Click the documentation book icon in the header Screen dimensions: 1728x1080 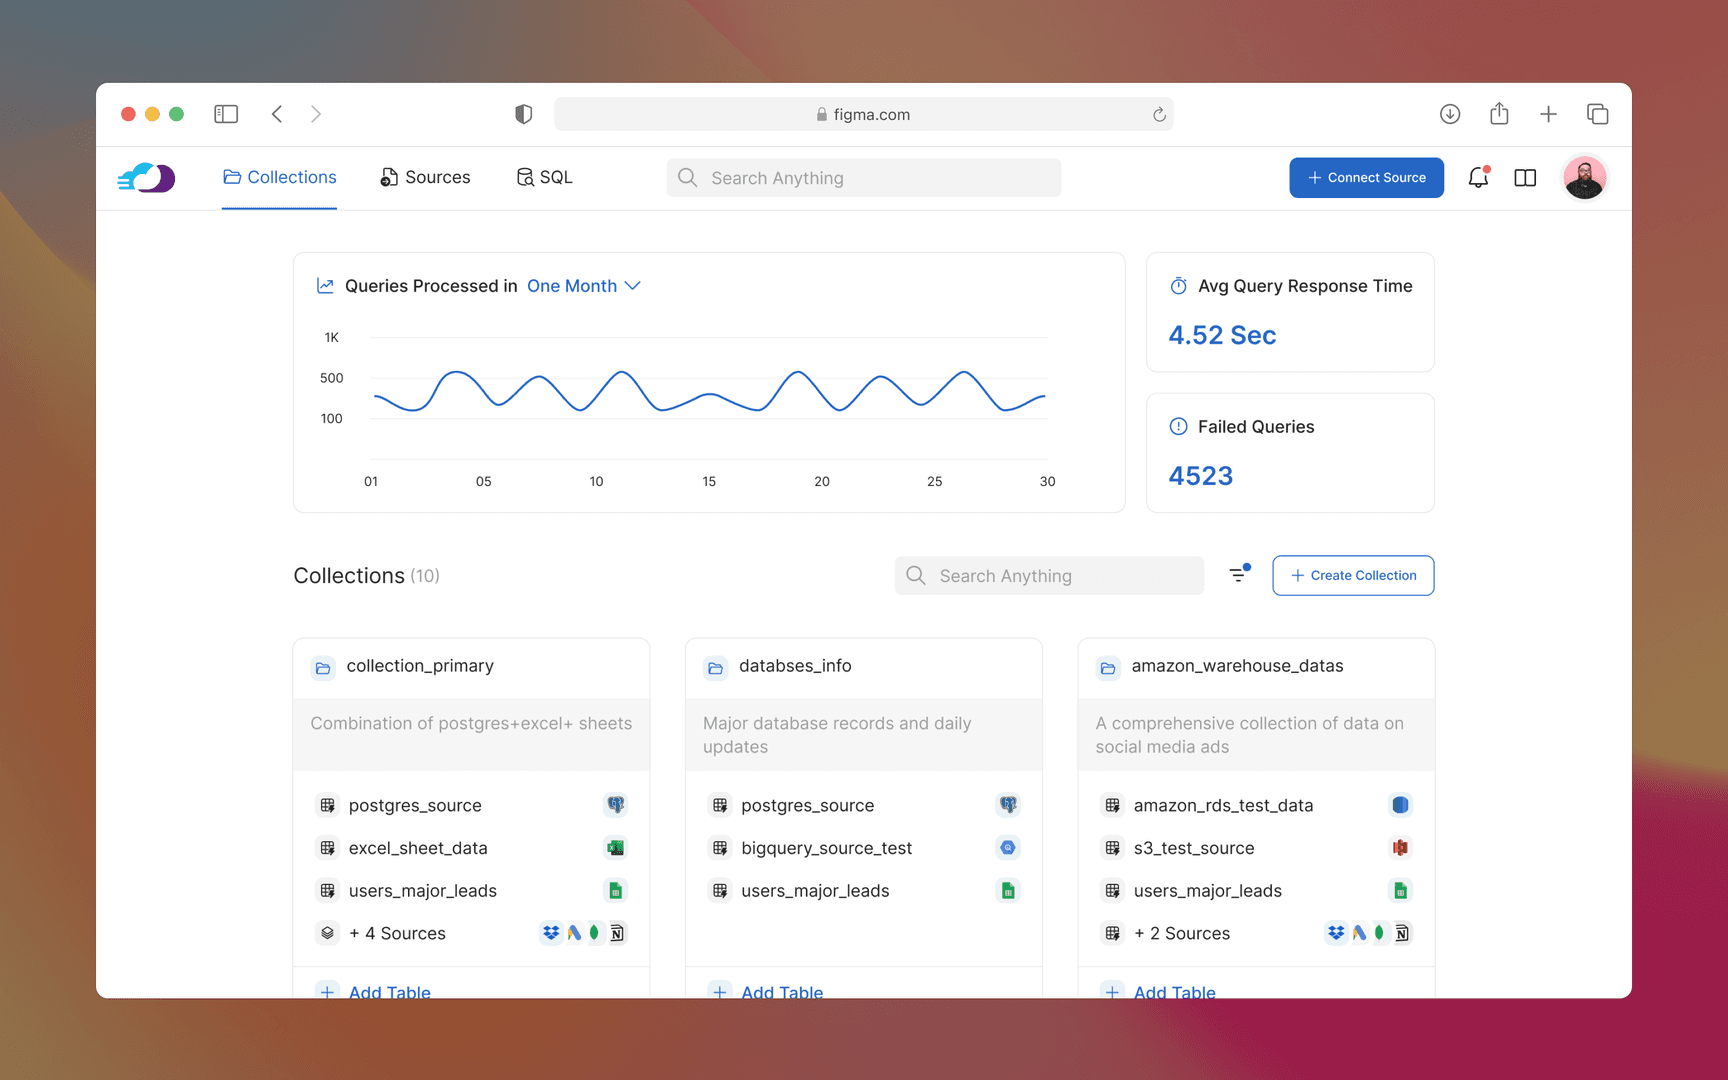coord(1525,177)
